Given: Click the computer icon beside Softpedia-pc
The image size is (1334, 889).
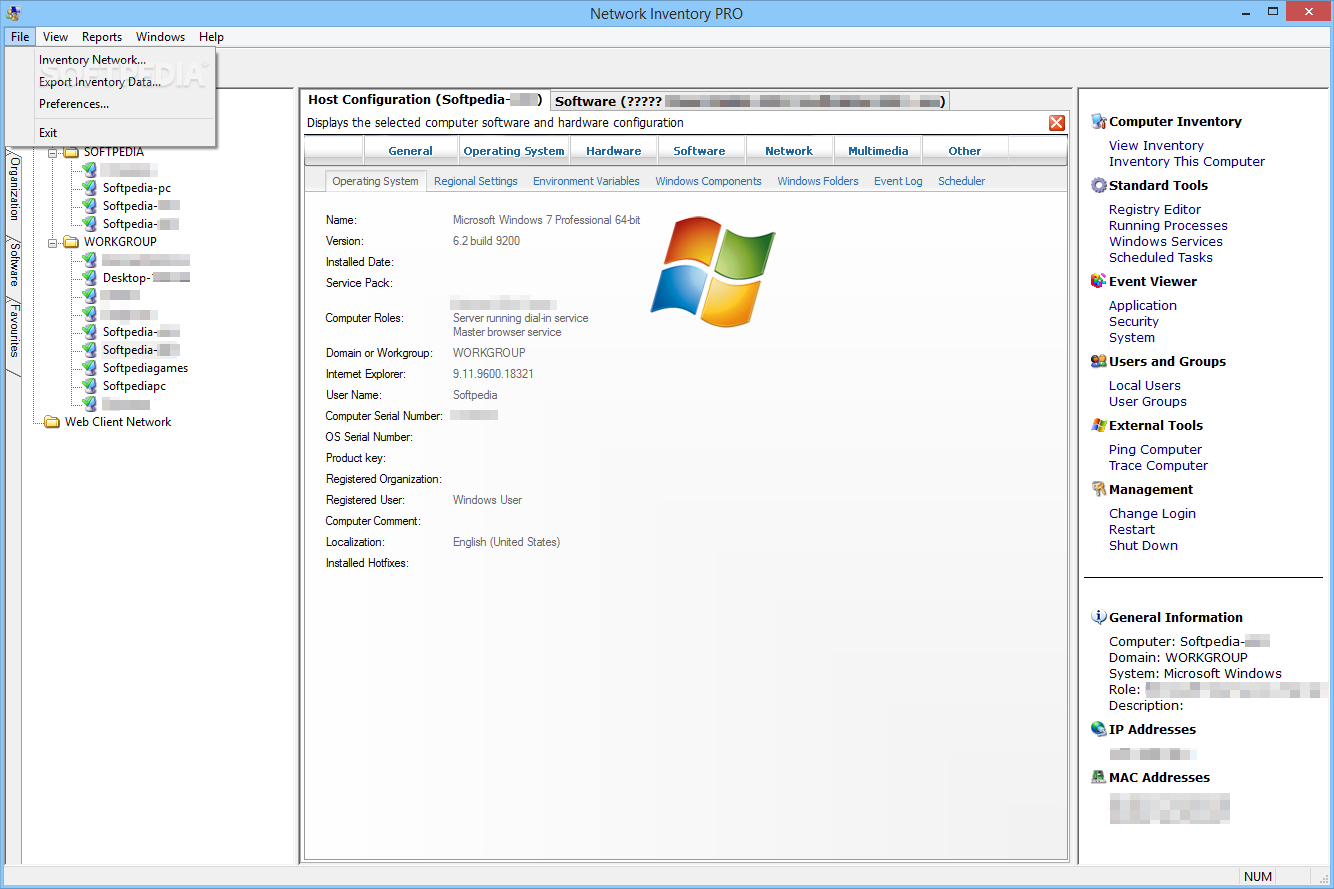Looking at the screenshot, I should pos(89,187).
